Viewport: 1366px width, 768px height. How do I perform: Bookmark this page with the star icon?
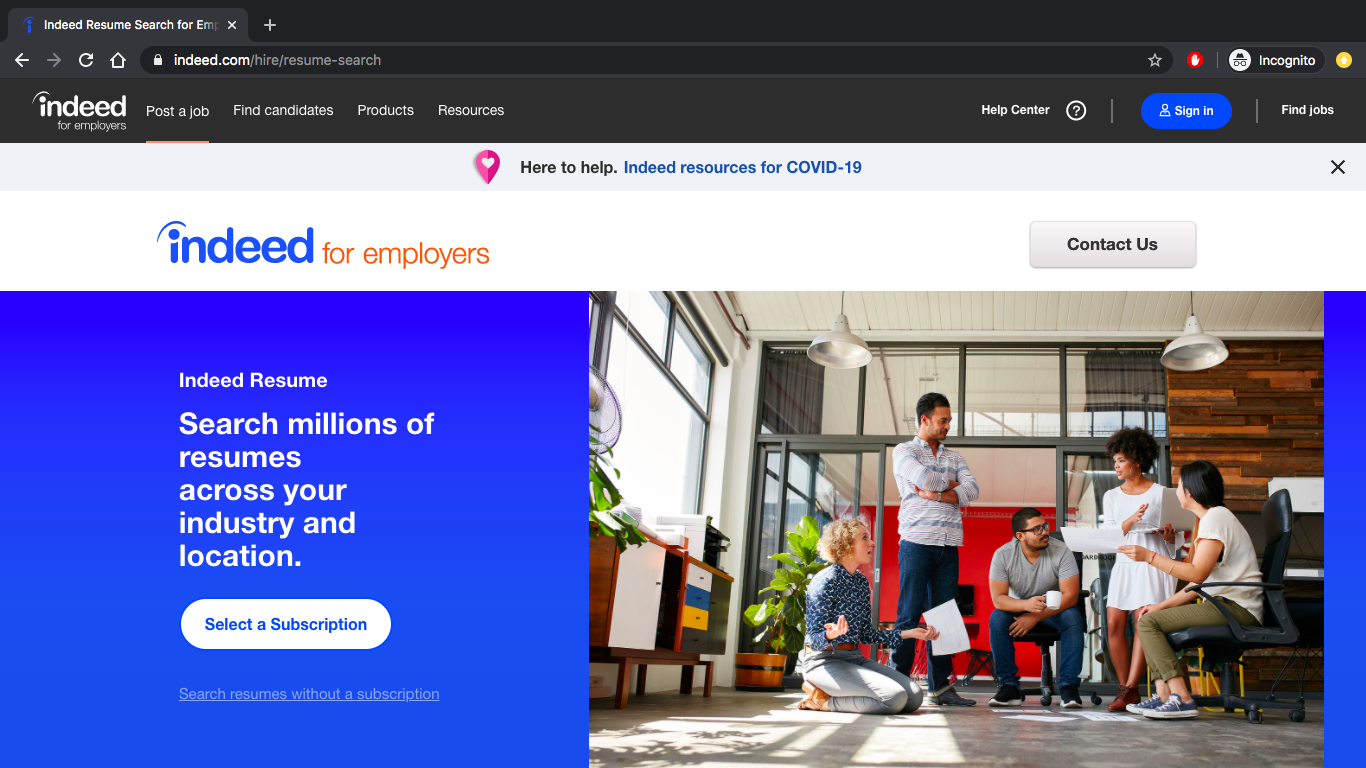[x=1155, y=60]
